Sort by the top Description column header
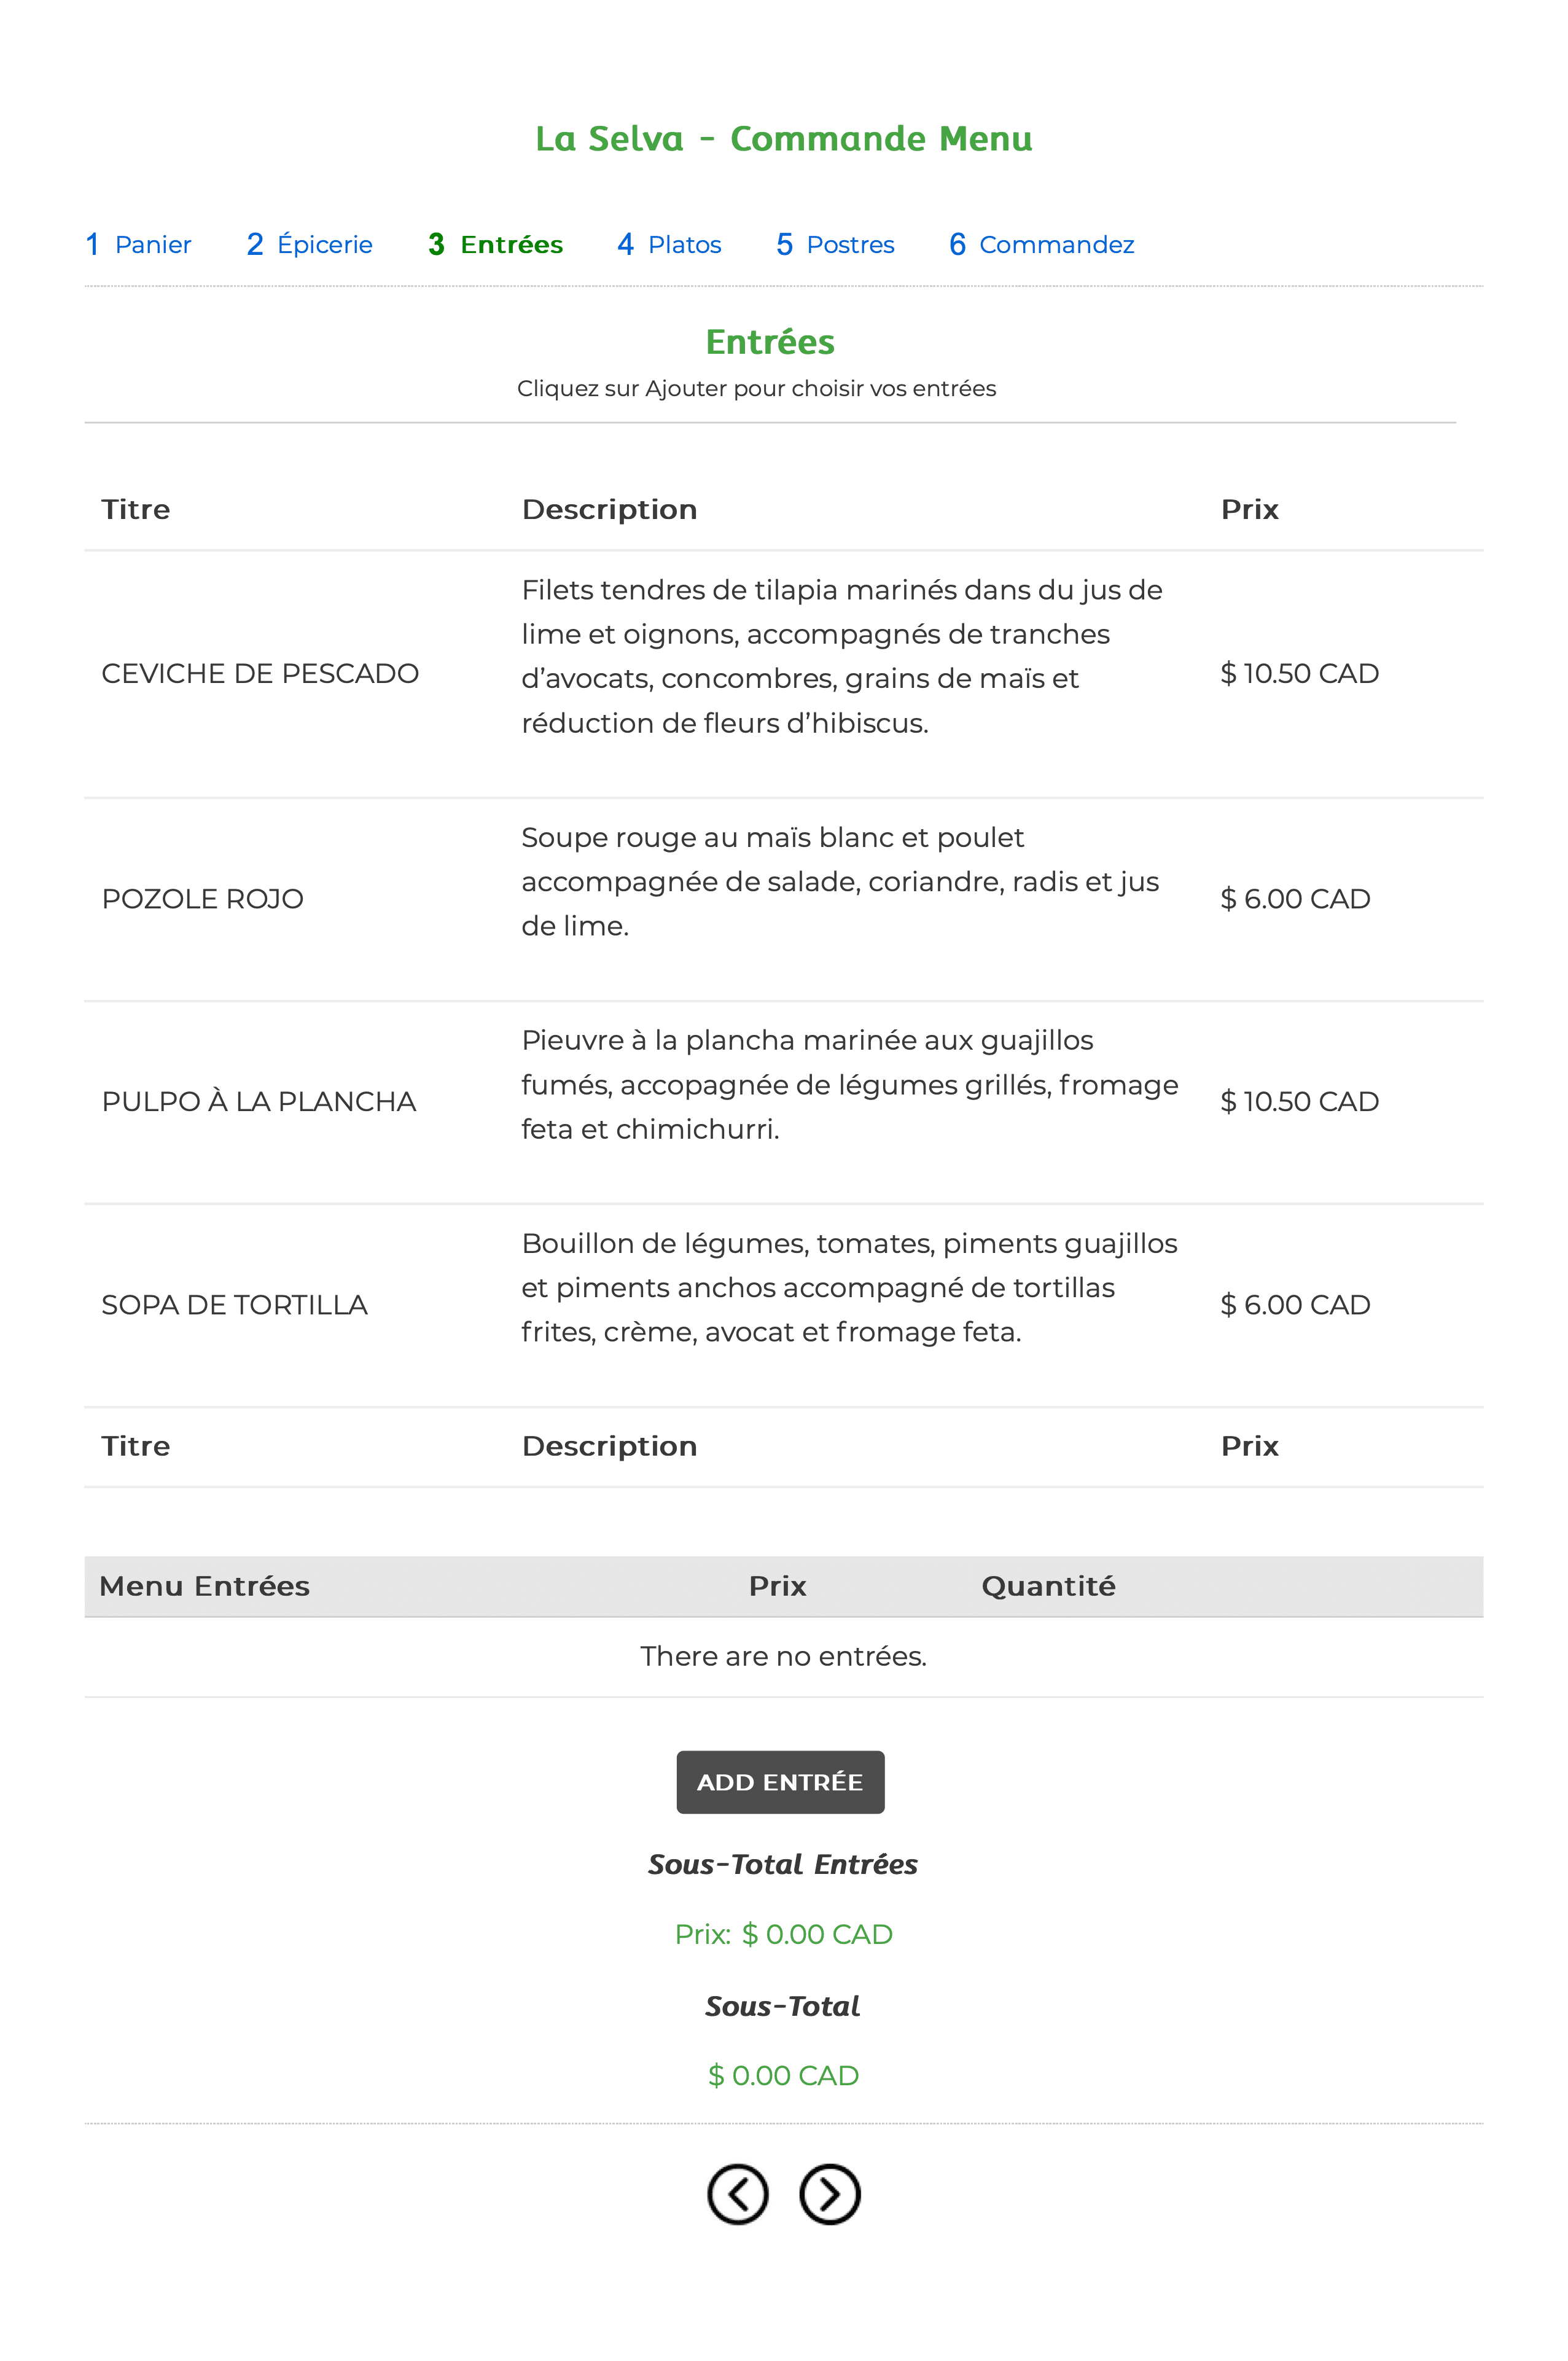 pos(609,509)
